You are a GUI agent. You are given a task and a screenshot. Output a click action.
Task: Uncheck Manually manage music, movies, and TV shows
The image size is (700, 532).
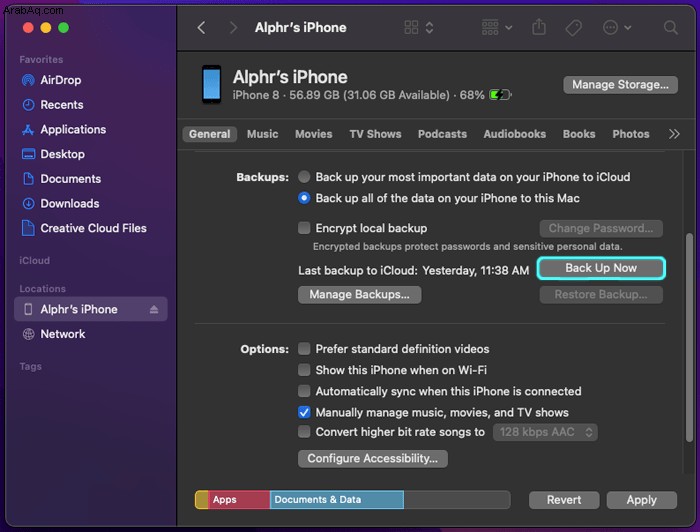click(304, 412)
